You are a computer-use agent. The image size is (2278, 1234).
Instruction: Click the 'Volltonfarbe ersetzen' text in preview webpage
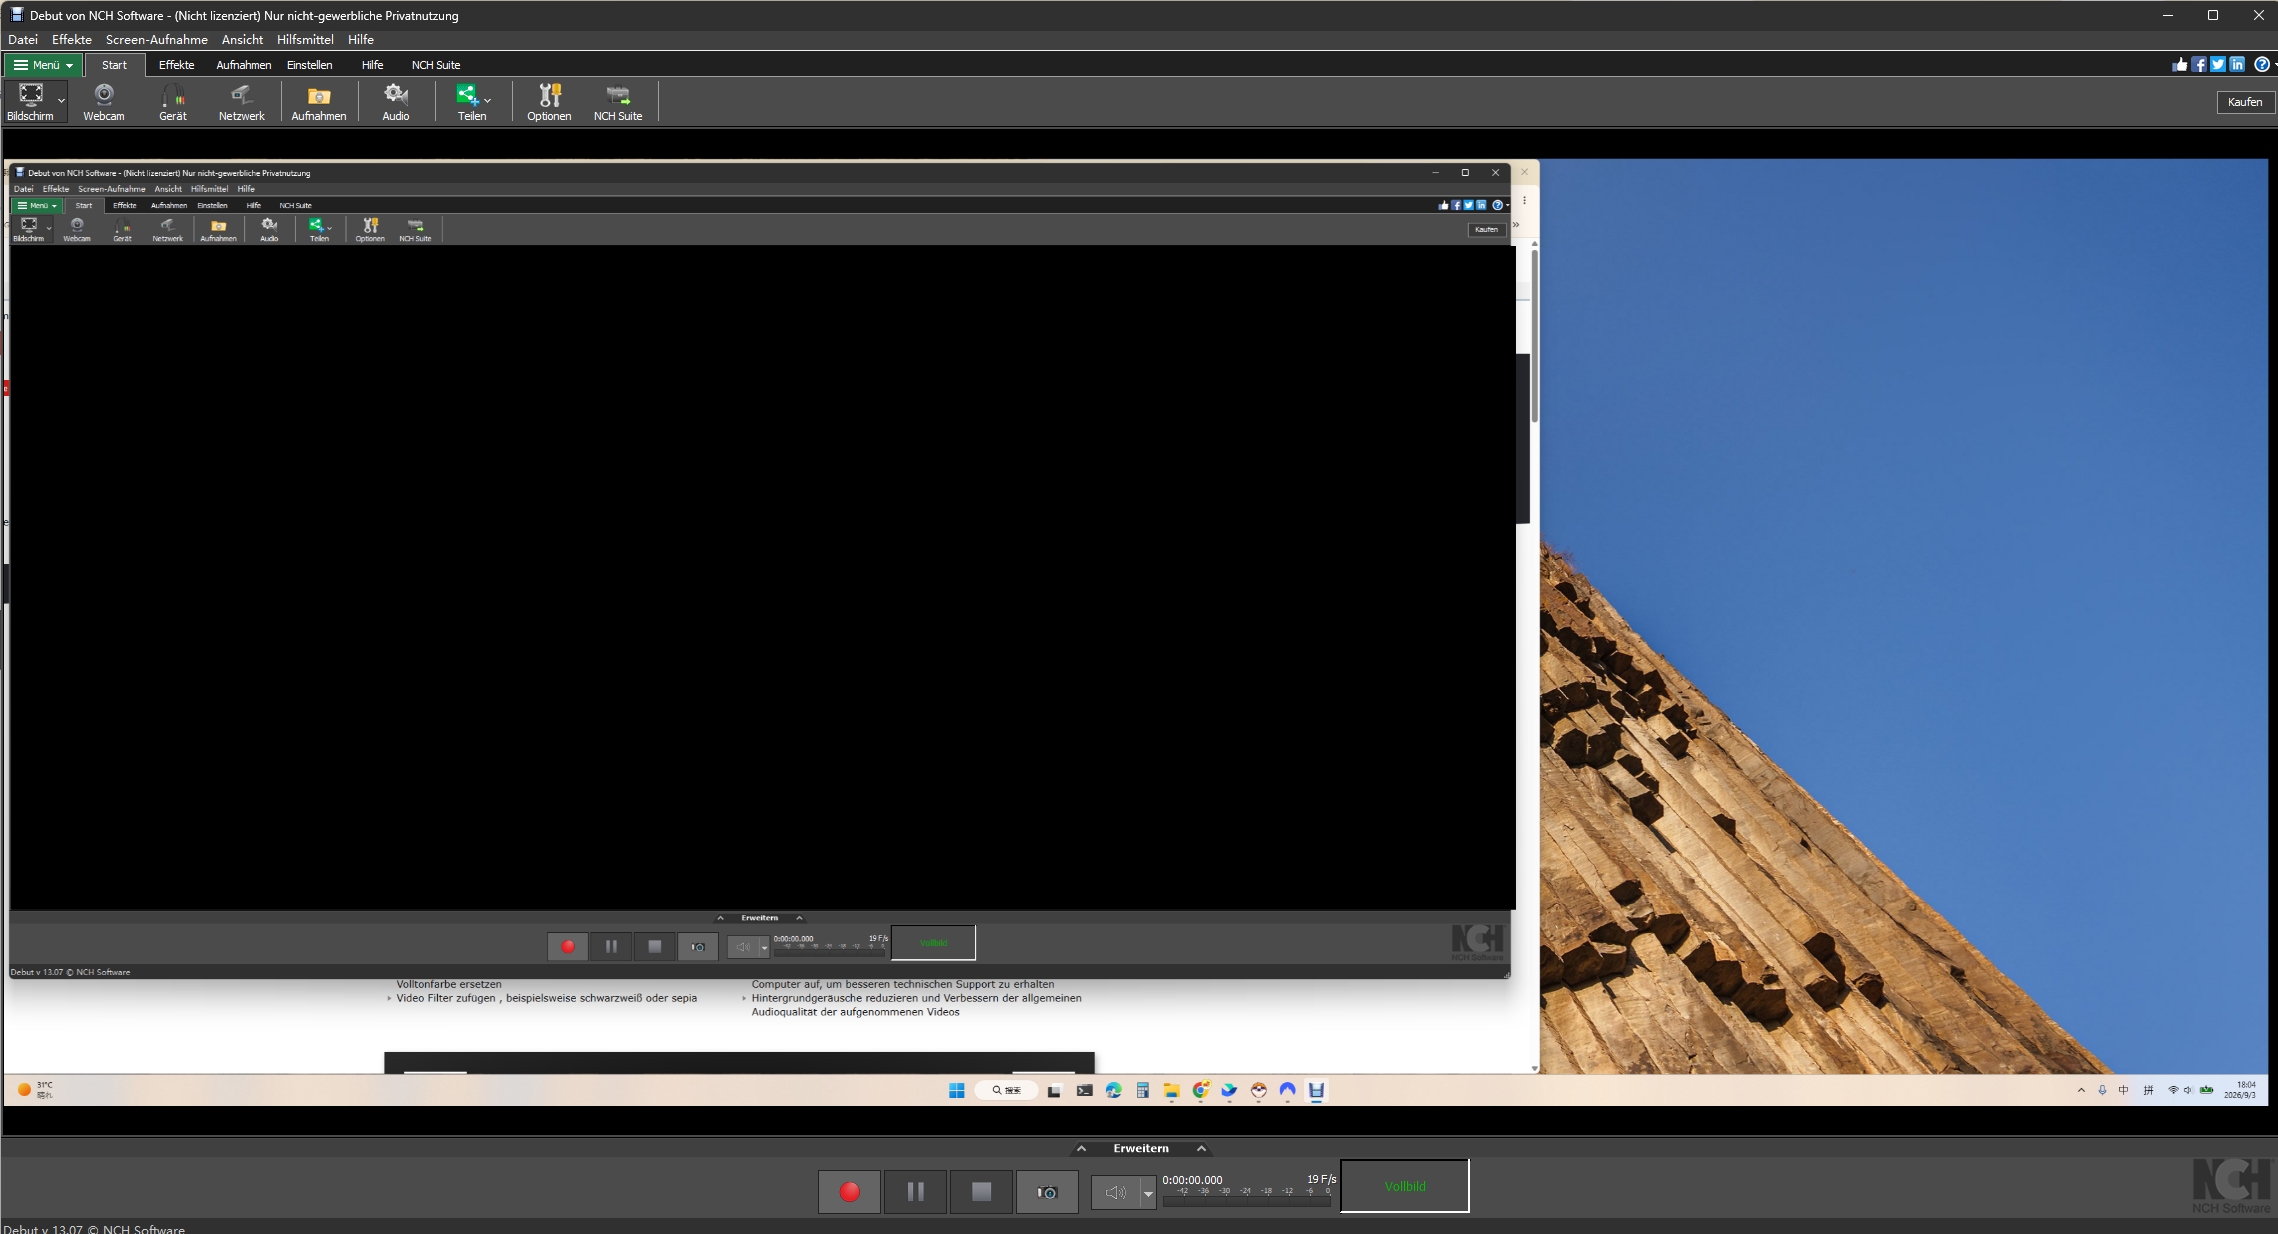(x=449, y=984)
